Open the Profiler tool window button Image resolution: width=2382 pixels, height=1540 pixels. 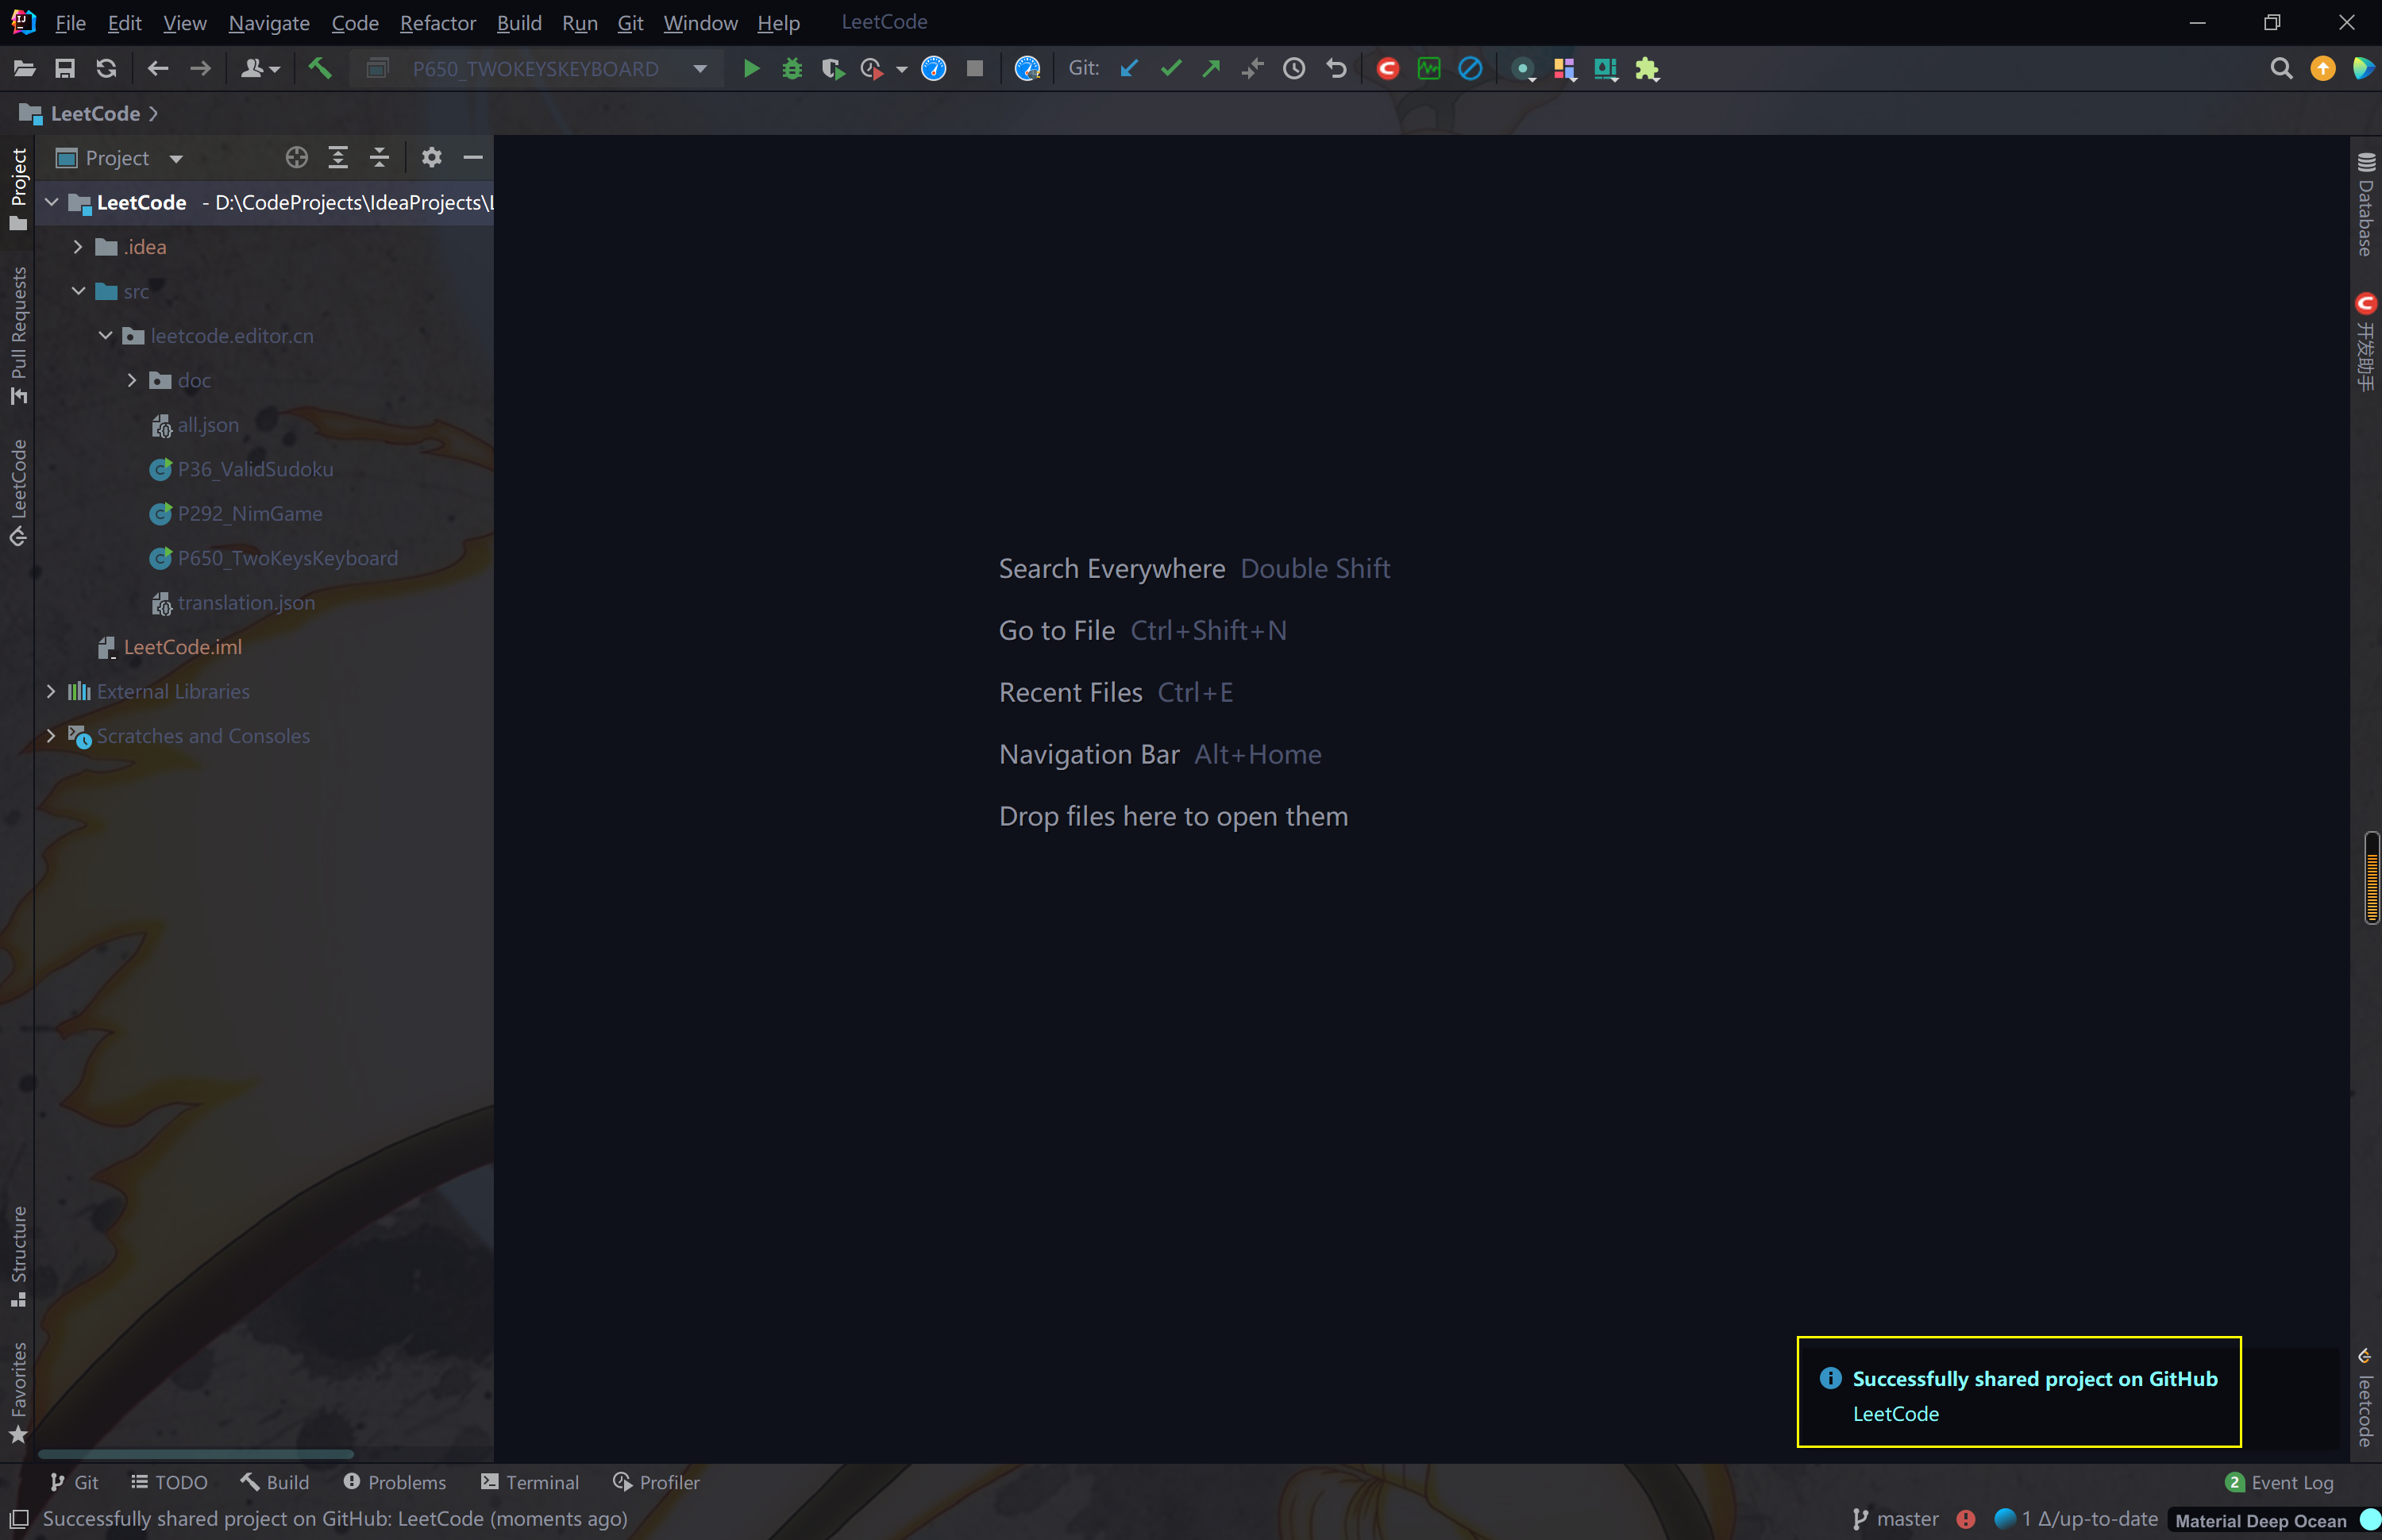(x=657, y=1482)
